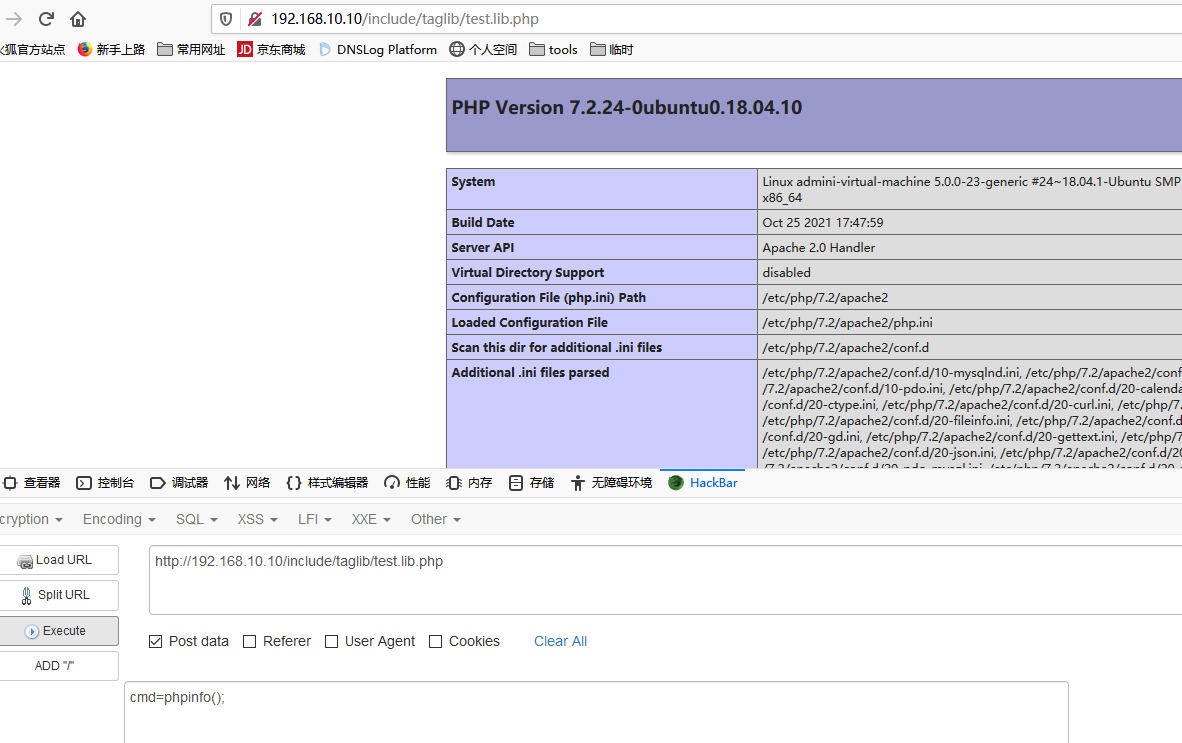
Task: Go to the browser home page
Action: click(x=78, y=19)
